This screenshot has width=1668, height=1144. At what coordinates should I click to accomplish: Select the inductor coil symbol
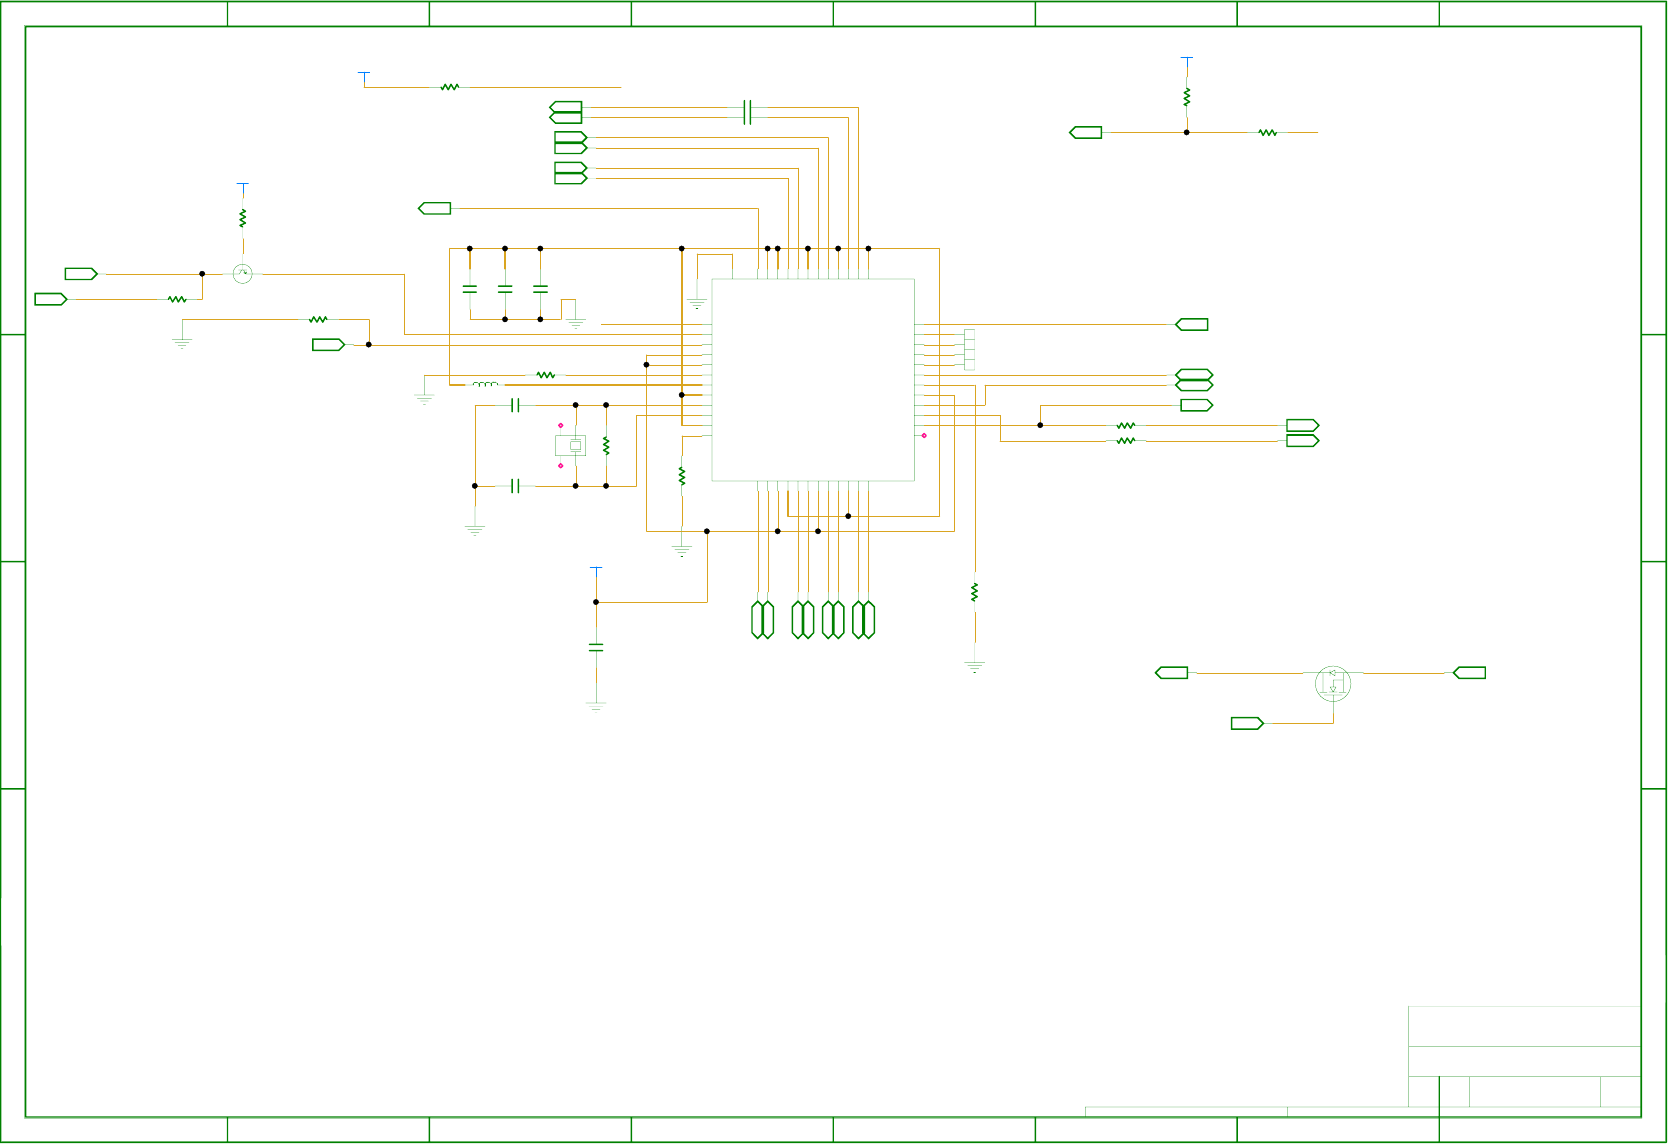[486, 384]
